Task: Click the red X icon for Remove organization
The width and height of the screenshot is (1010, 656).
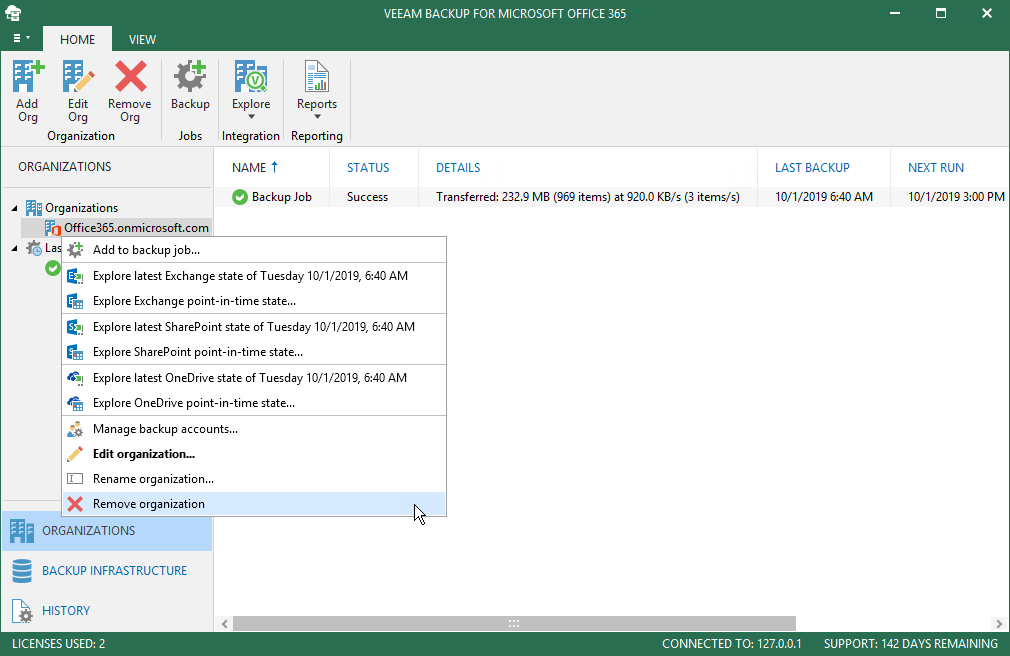Action: [x=75, y=504]
